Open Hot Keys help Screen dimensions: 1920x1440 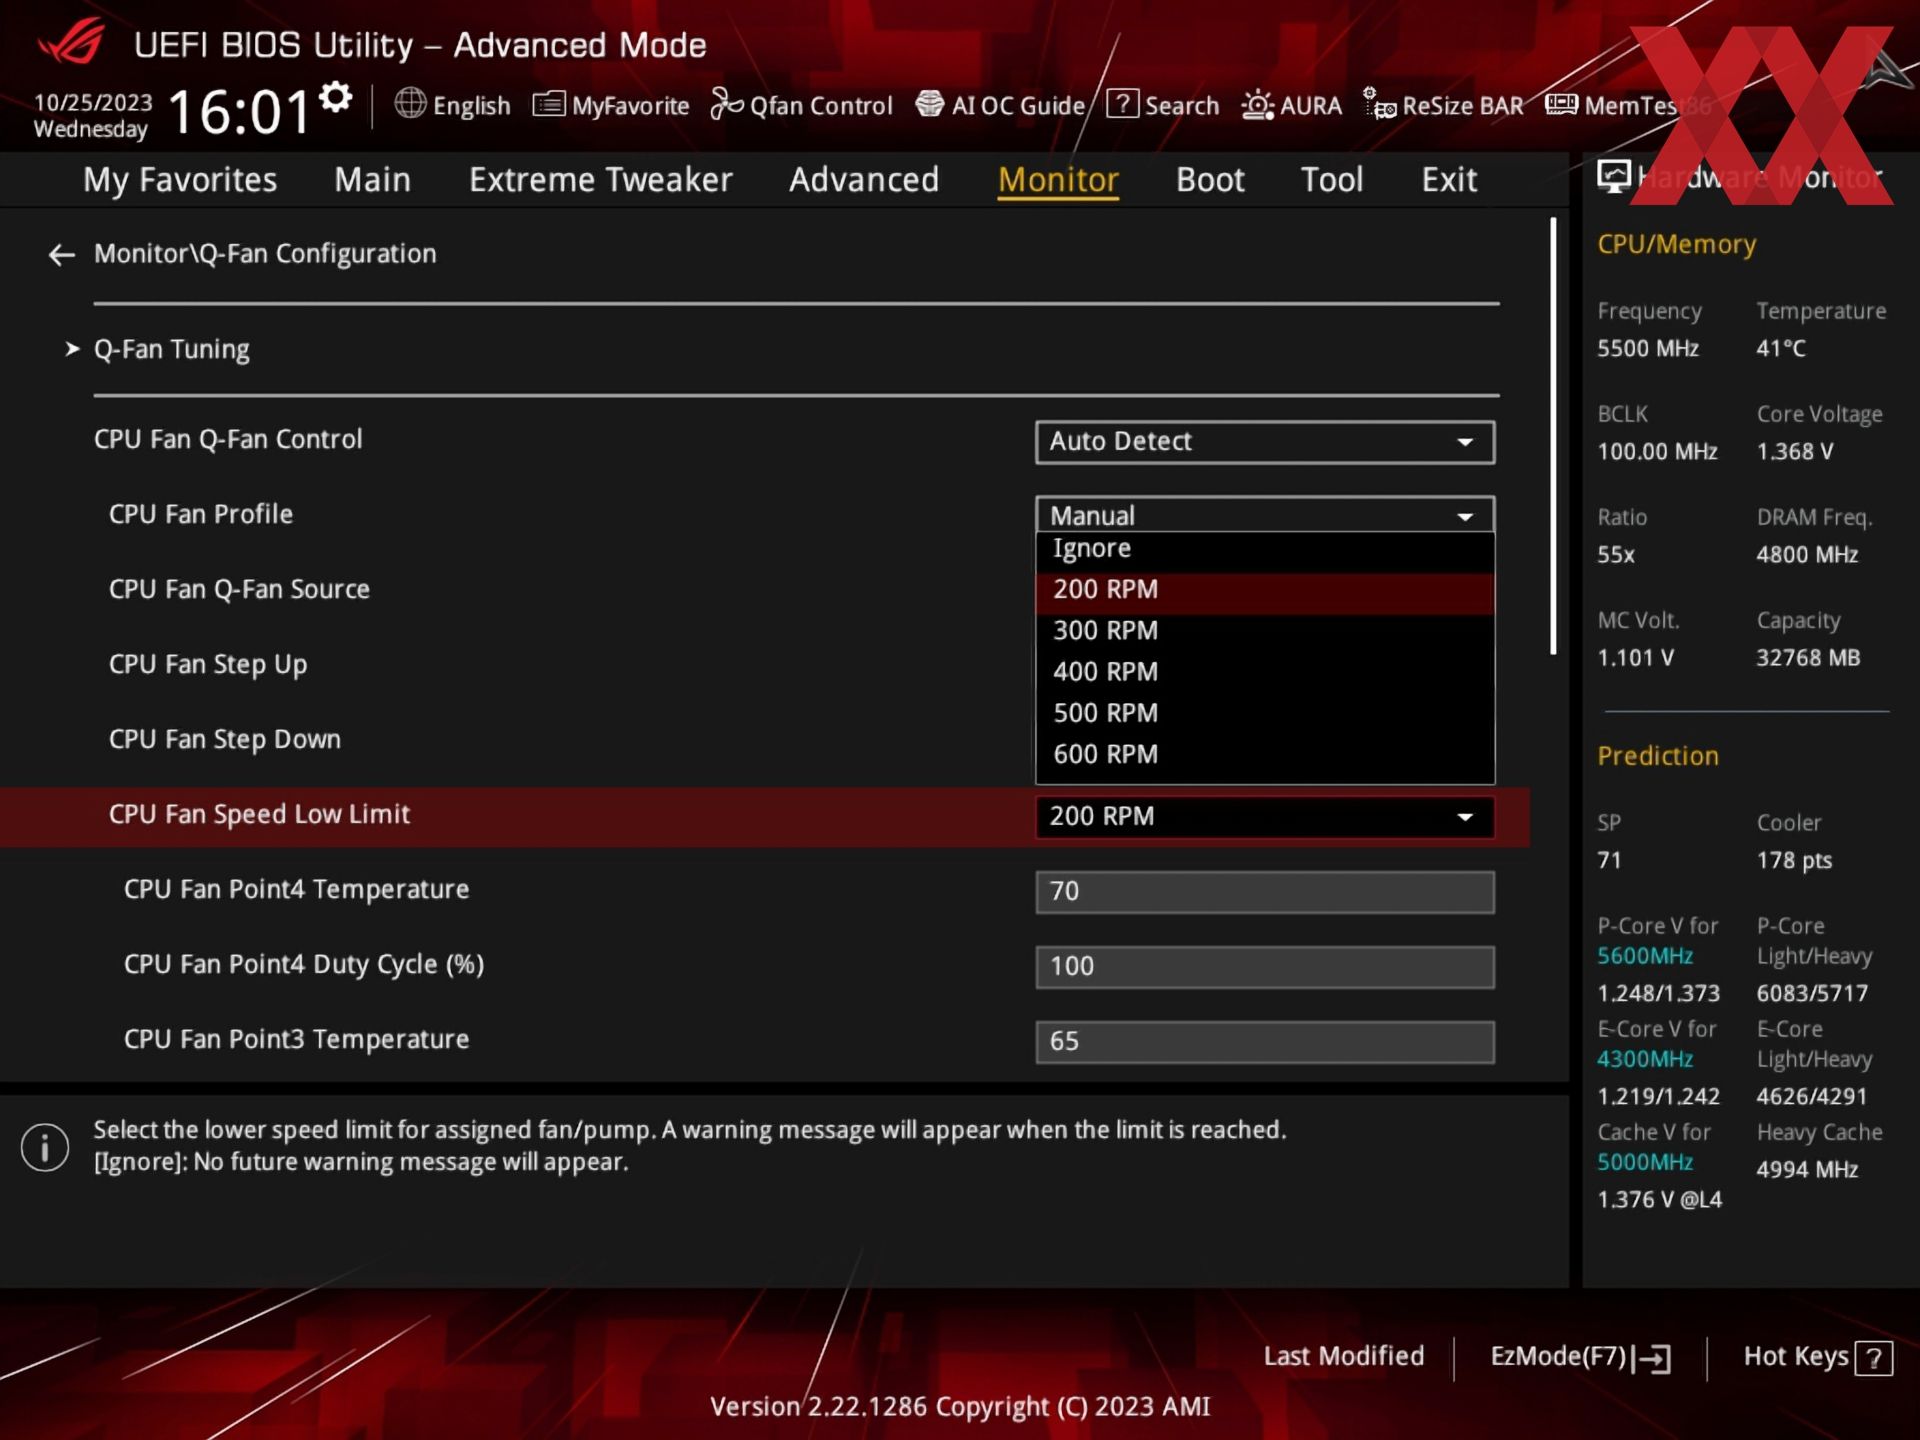[x=1818, y=1357]
